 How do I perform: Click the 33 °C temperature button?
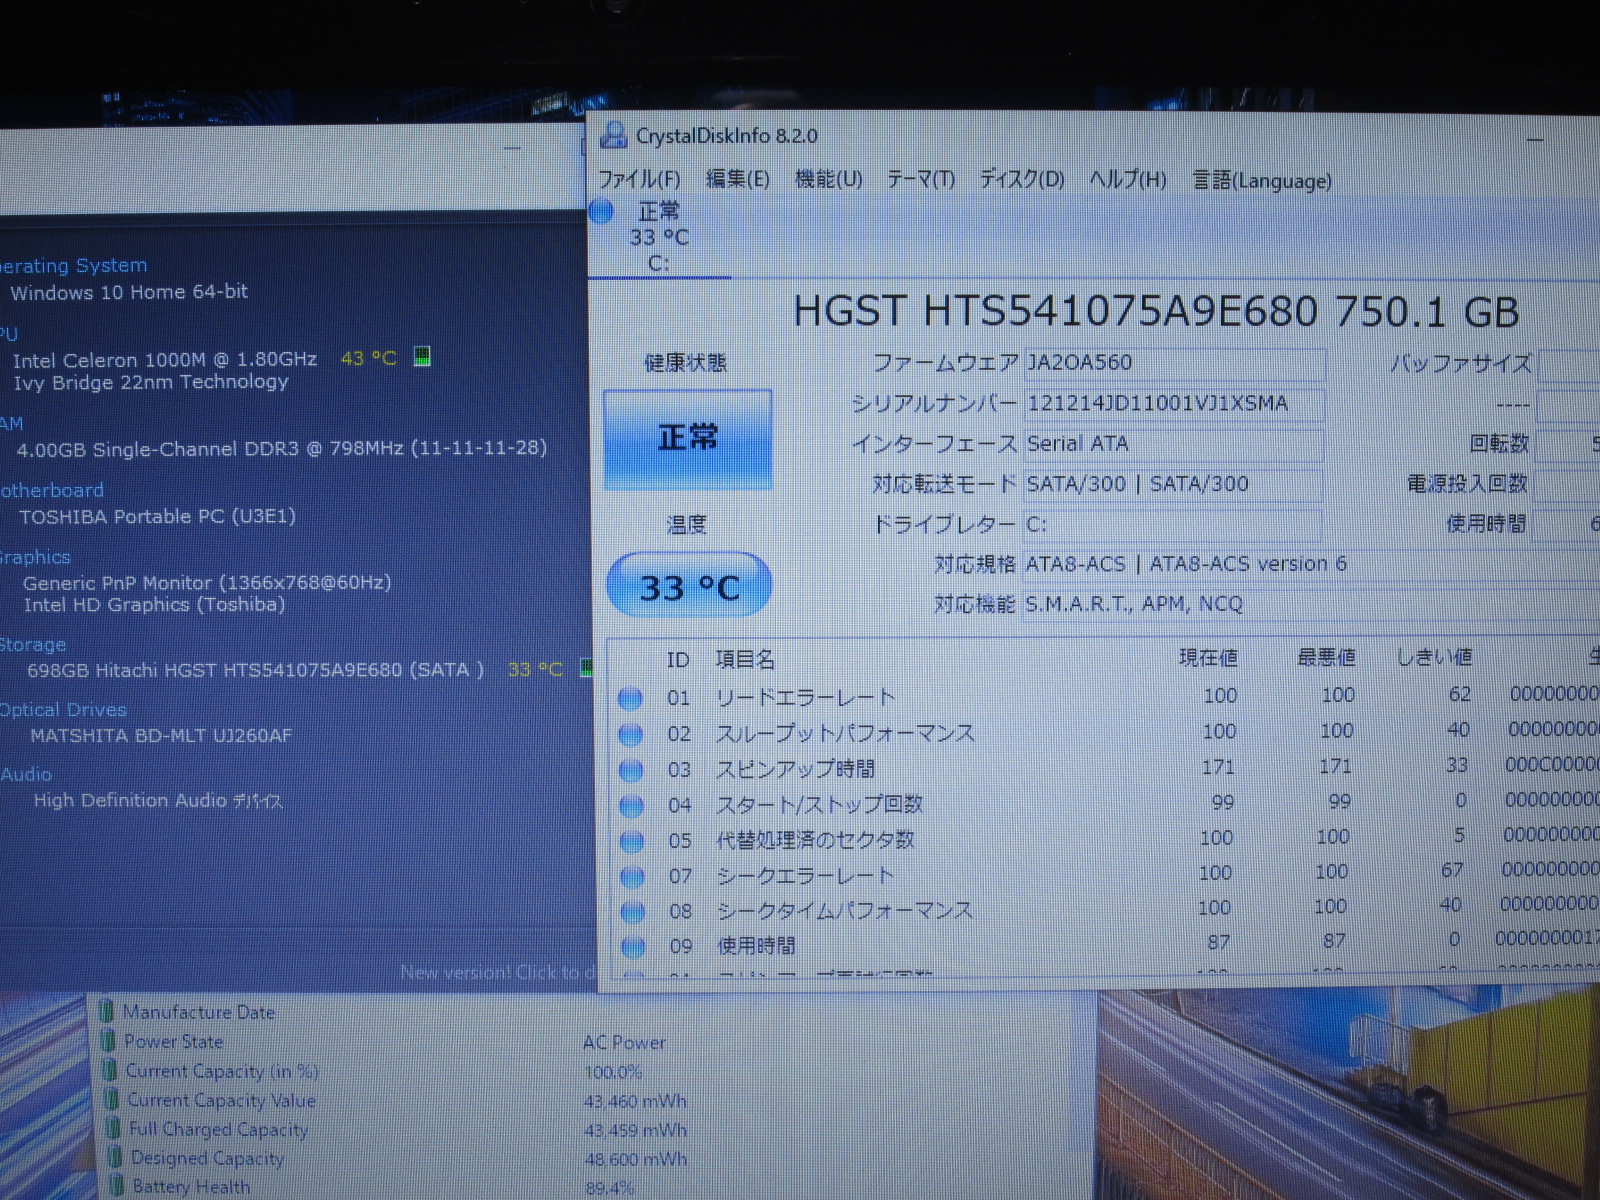[x=689, y=586]
